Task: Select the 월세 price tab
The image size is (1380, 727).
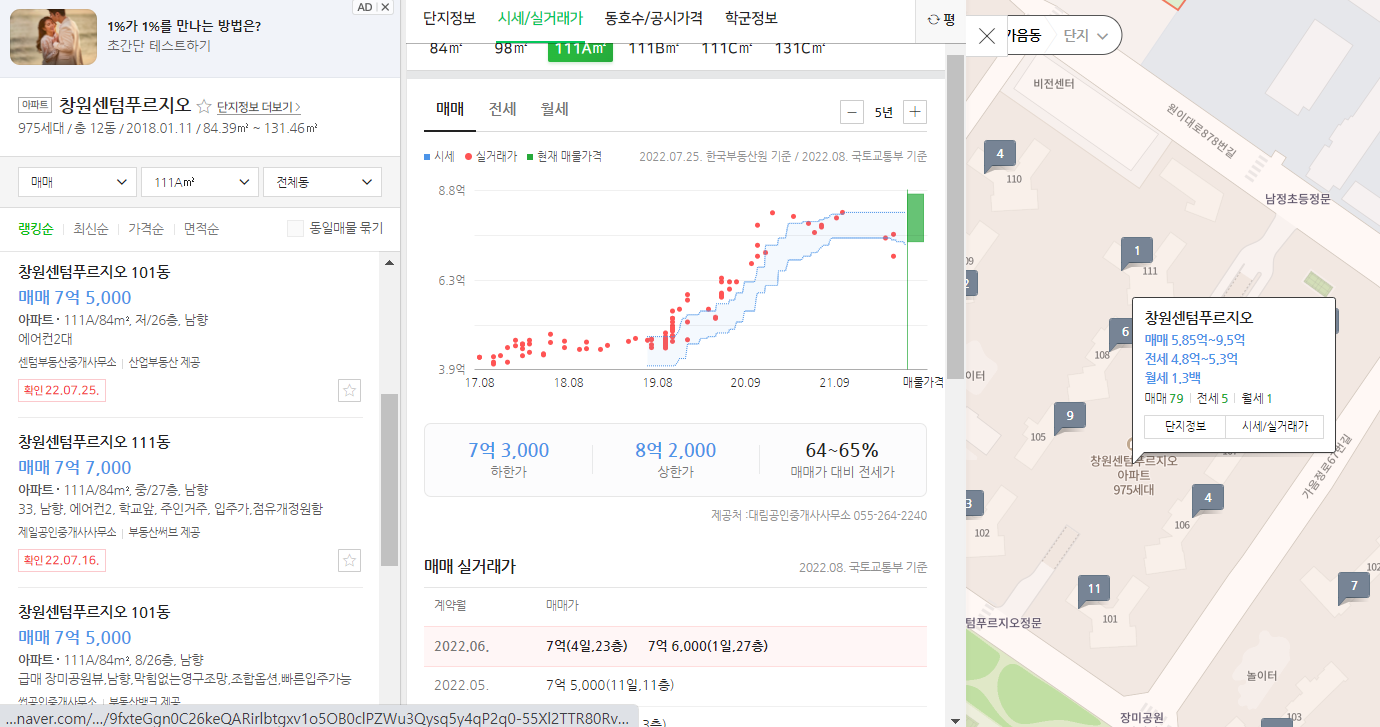Action: (554, 110)
